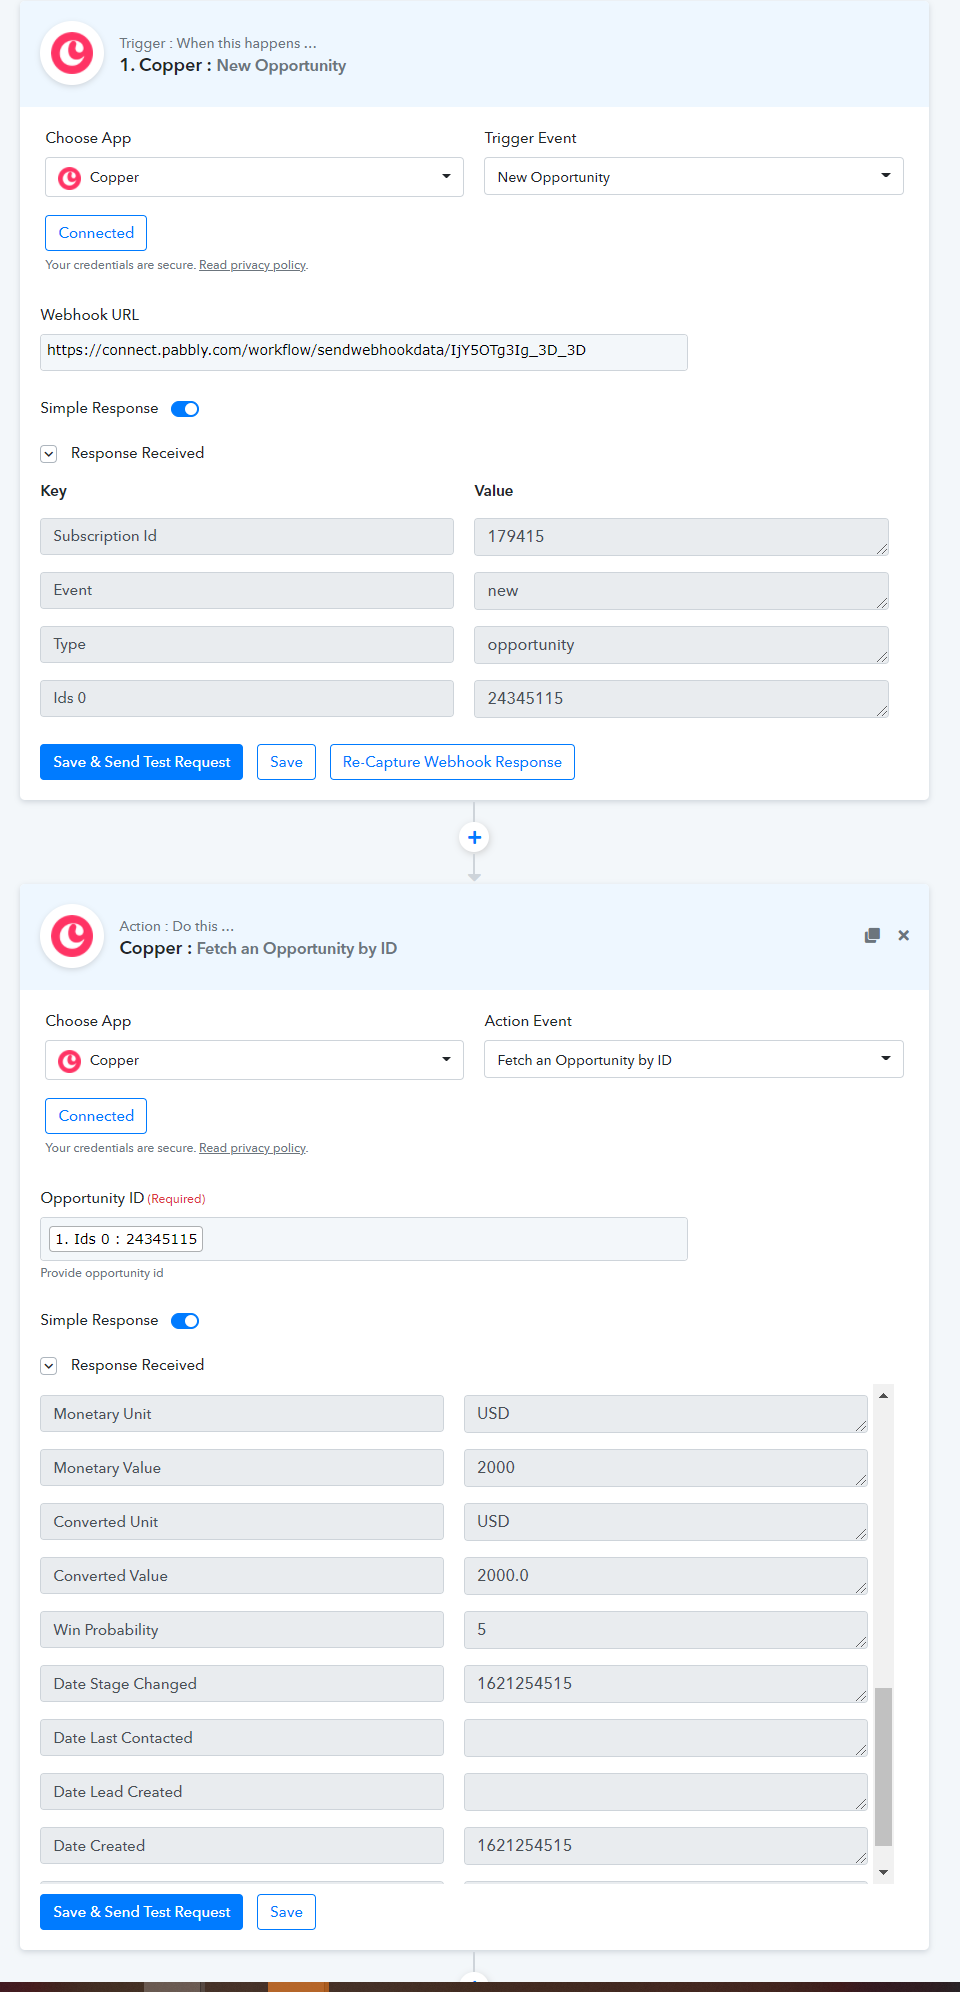Image resolution: width=960 pixels, height=1992 pixels.
Task: Click the Converted Unit value field showing USD
Action: (x=666, y=1522)
